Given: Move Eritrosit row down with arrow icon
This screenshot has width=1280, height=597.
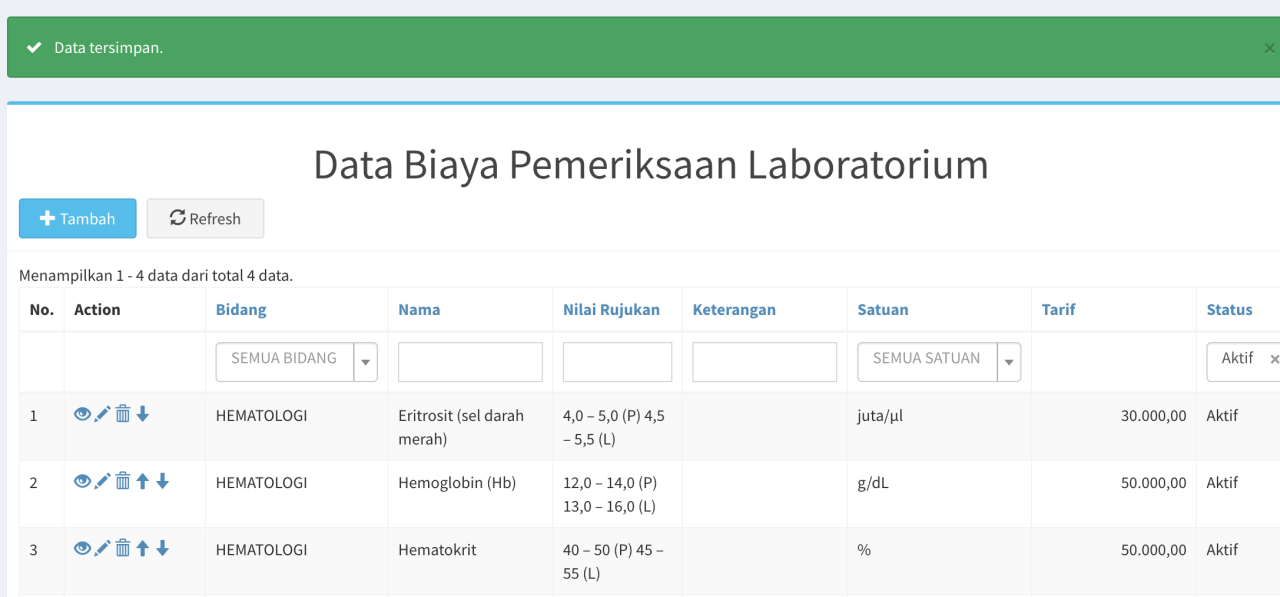Looking at the screenshot, I should tap(142, 414).
